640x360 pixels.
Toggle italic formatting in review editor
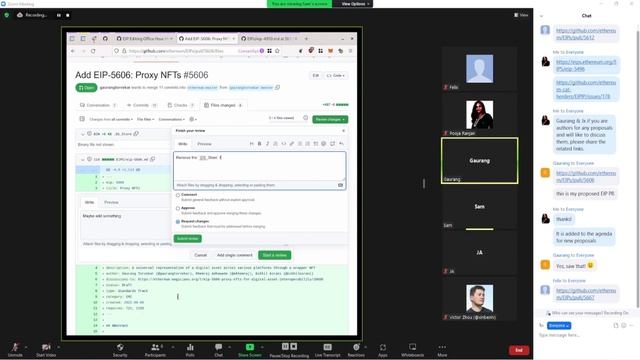[x=267, y=144]
